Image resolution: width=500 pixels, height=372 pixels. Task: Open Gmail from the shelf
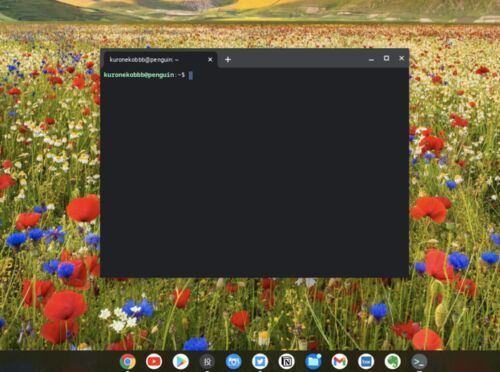click(x=339, y=362)
